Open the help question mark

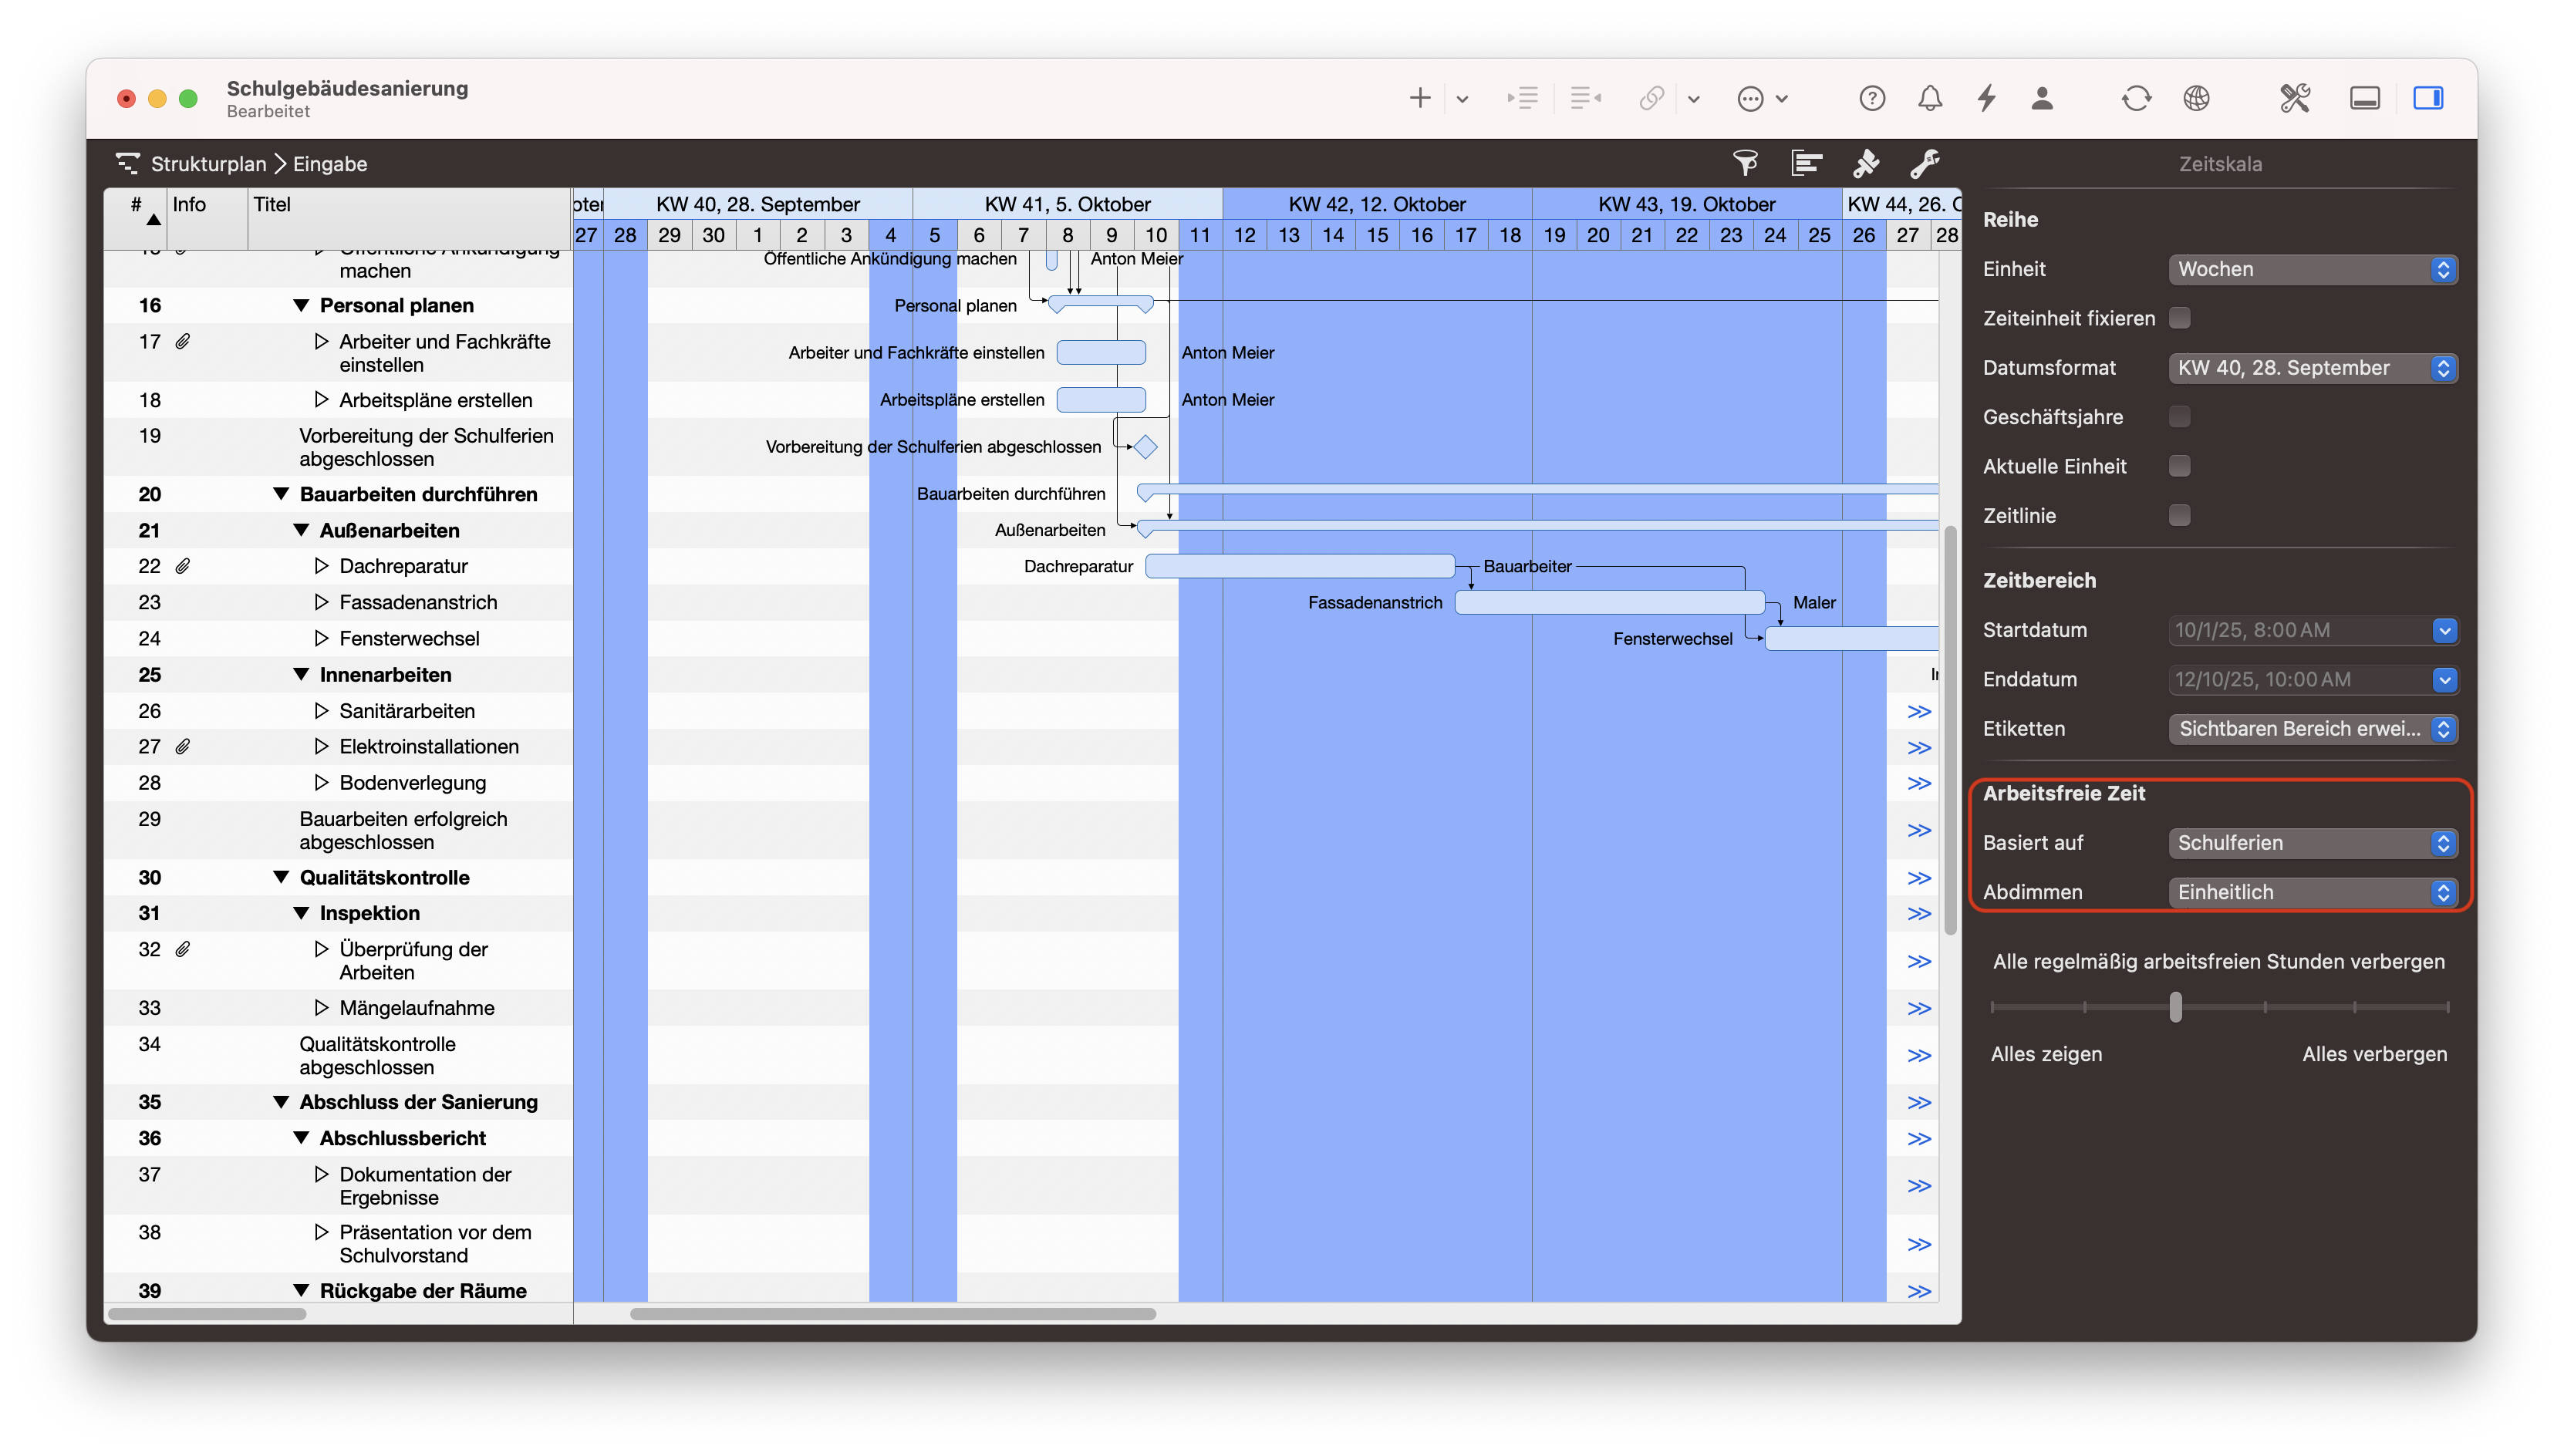(x=1871, y=98)
